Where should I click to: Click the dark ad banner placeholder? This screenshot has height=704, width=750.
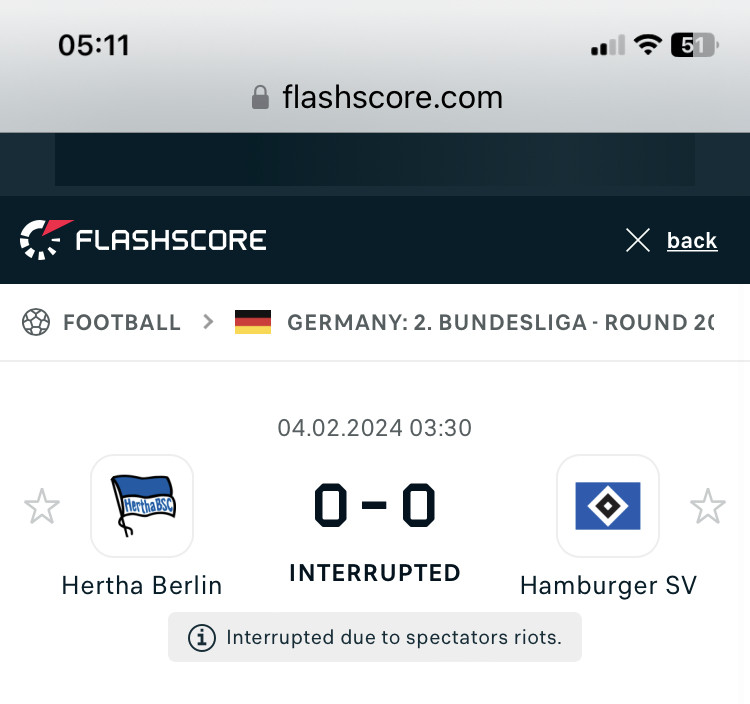pyautogui.click(x=375, y=159)
